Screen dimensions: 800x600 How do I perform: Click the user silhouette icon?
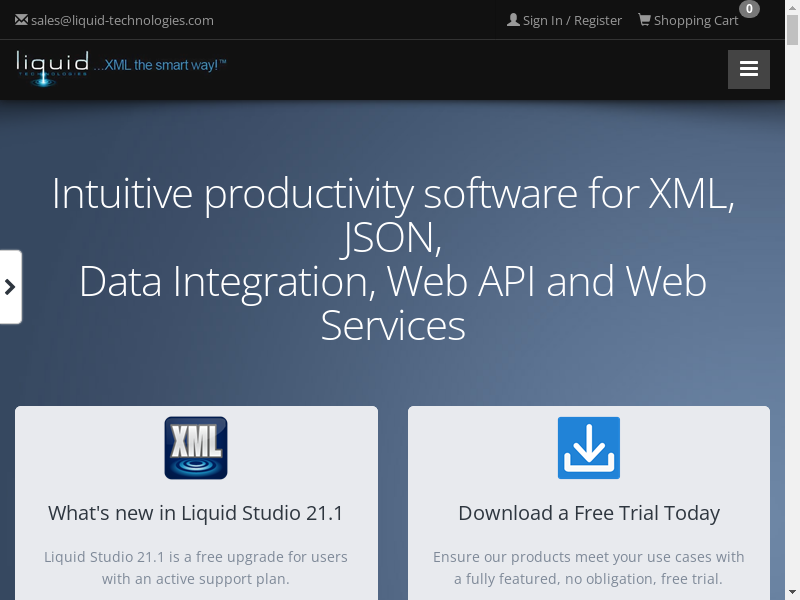513,20
